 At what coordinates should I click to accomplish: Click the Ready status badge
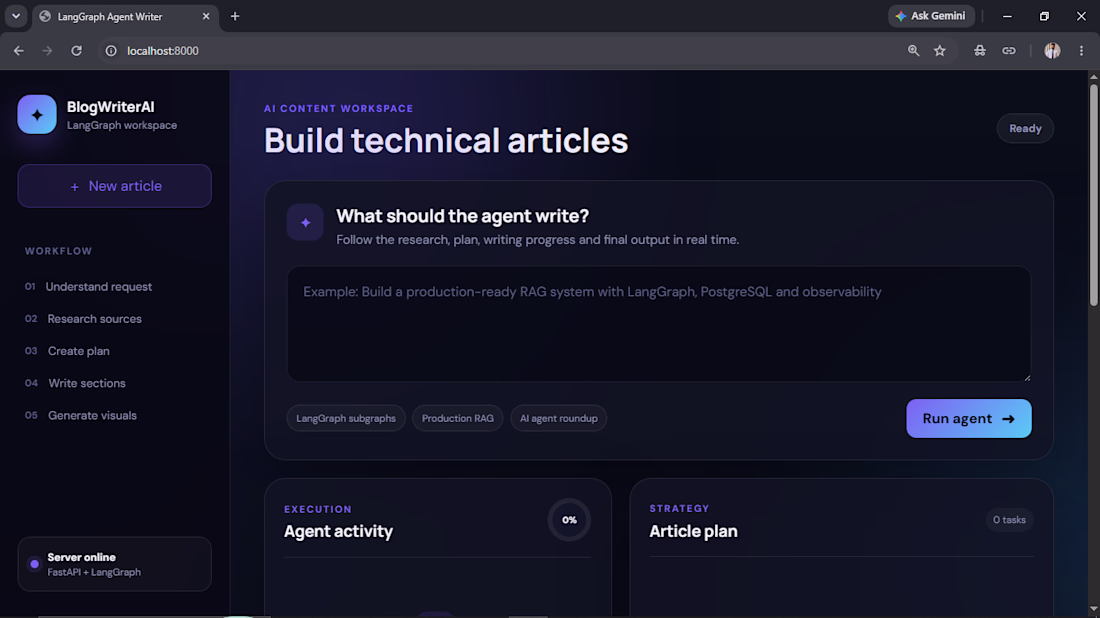coord(1025,128)
